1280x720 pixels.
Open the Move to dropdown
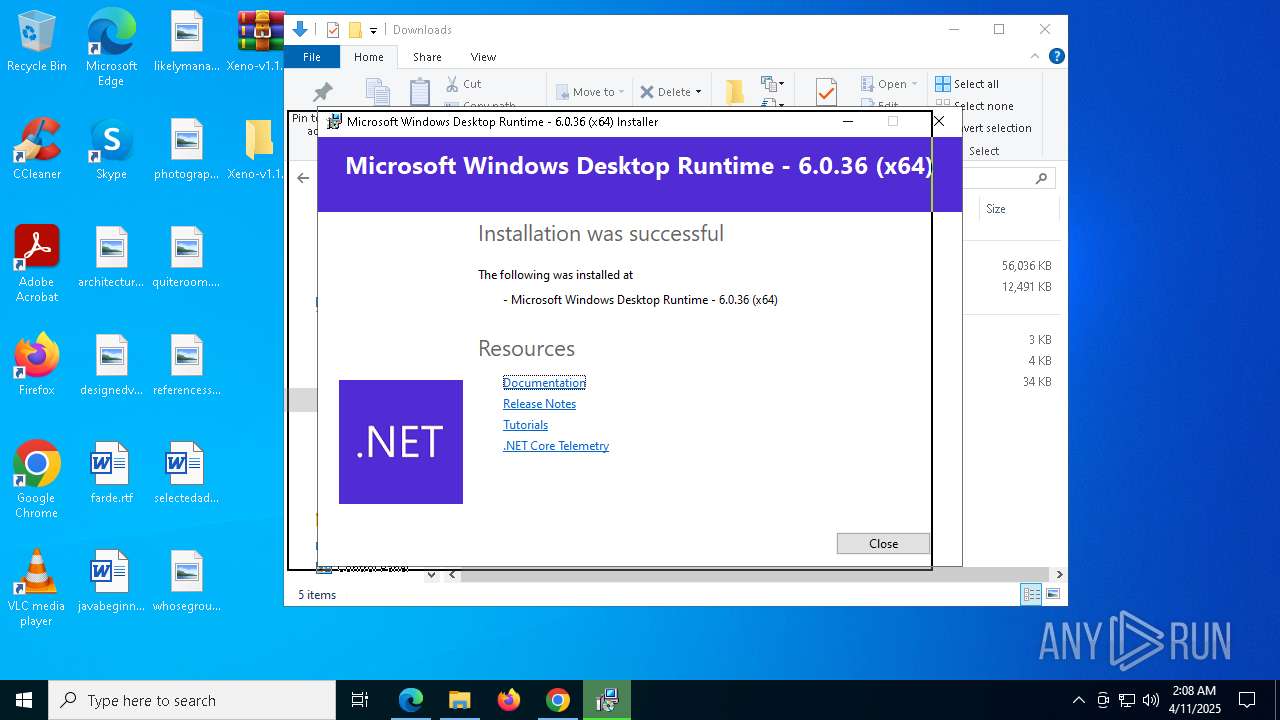[590, 92]
